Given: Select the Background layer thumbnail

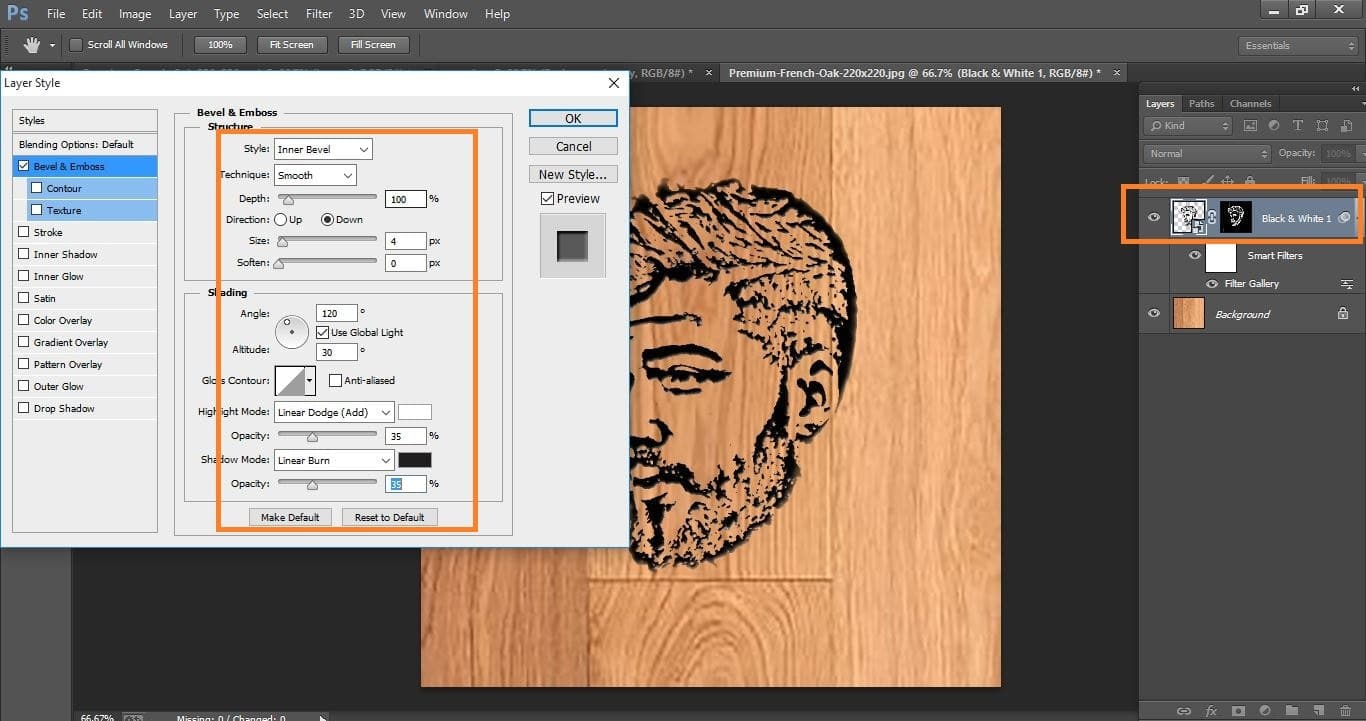Looking at the screenshot, I should pos(1189,313).
